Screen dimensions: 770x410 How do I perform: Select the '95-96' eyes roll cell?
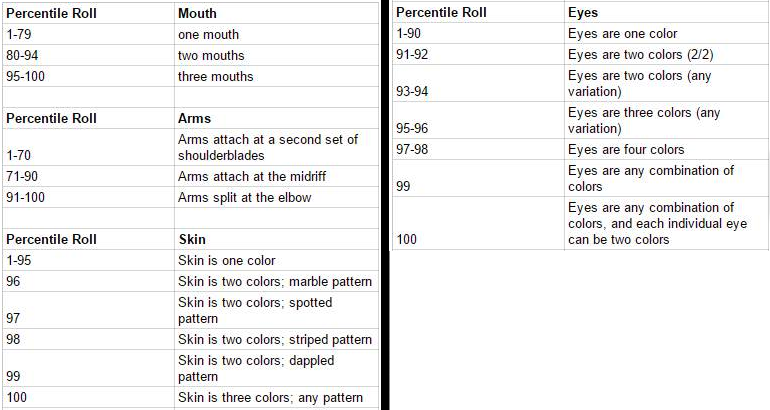(478, 120)
